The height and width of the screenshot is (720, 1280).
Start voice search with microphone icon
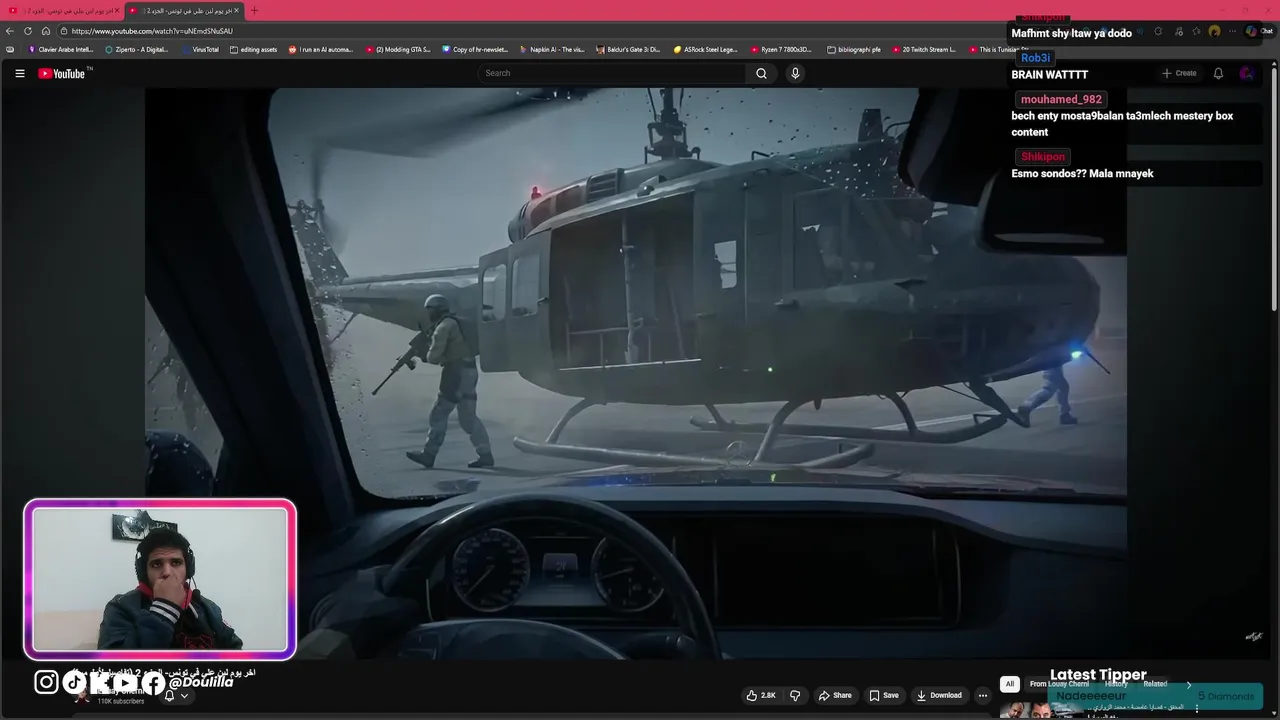795,73
